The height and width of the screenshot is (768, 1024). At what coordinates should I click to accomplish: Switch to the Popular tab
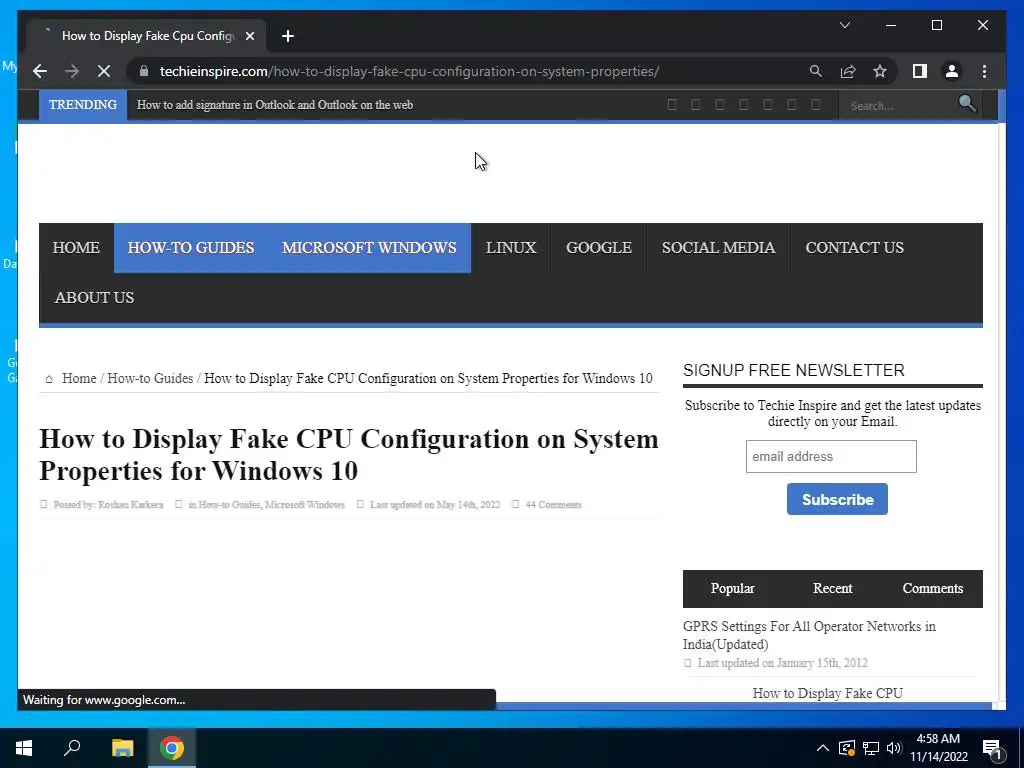(733, 588)
